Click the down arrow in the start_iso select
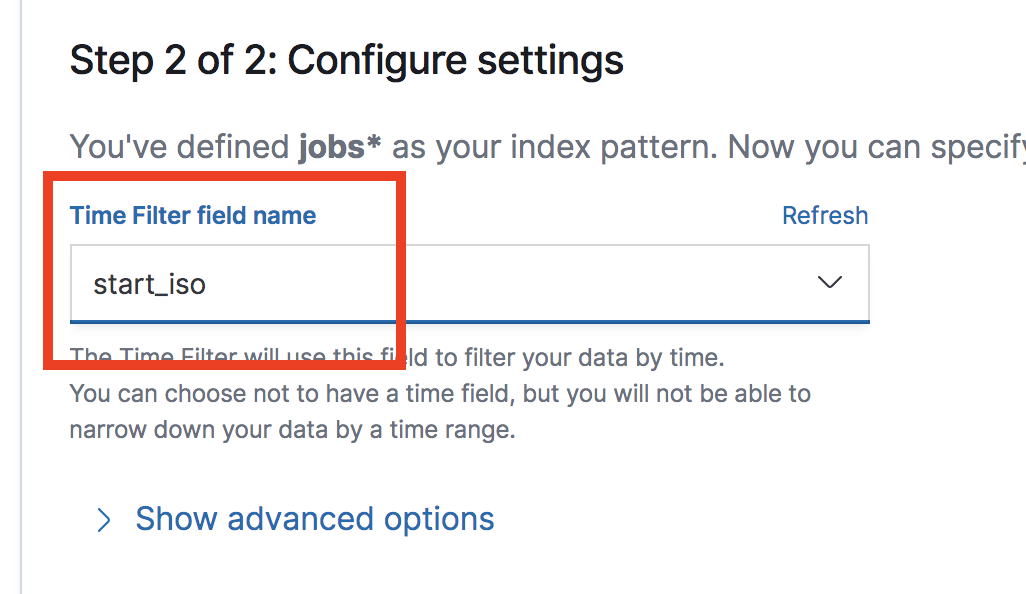1026x594 pixels. click(x=829, y=283)
